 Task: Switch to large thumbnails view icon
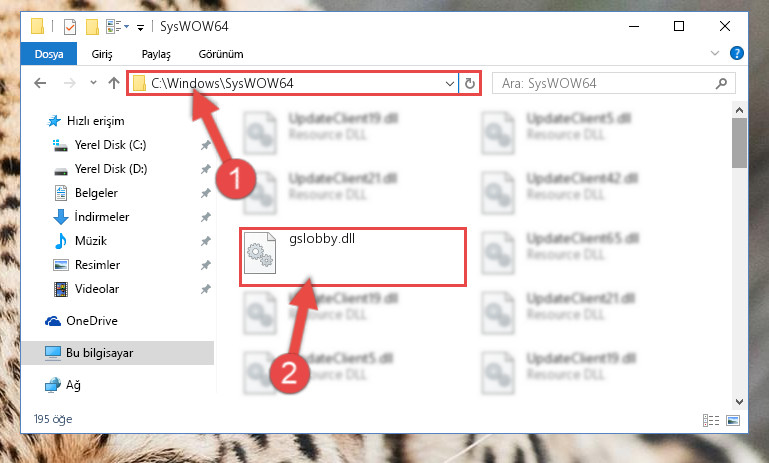coord(733,420)
